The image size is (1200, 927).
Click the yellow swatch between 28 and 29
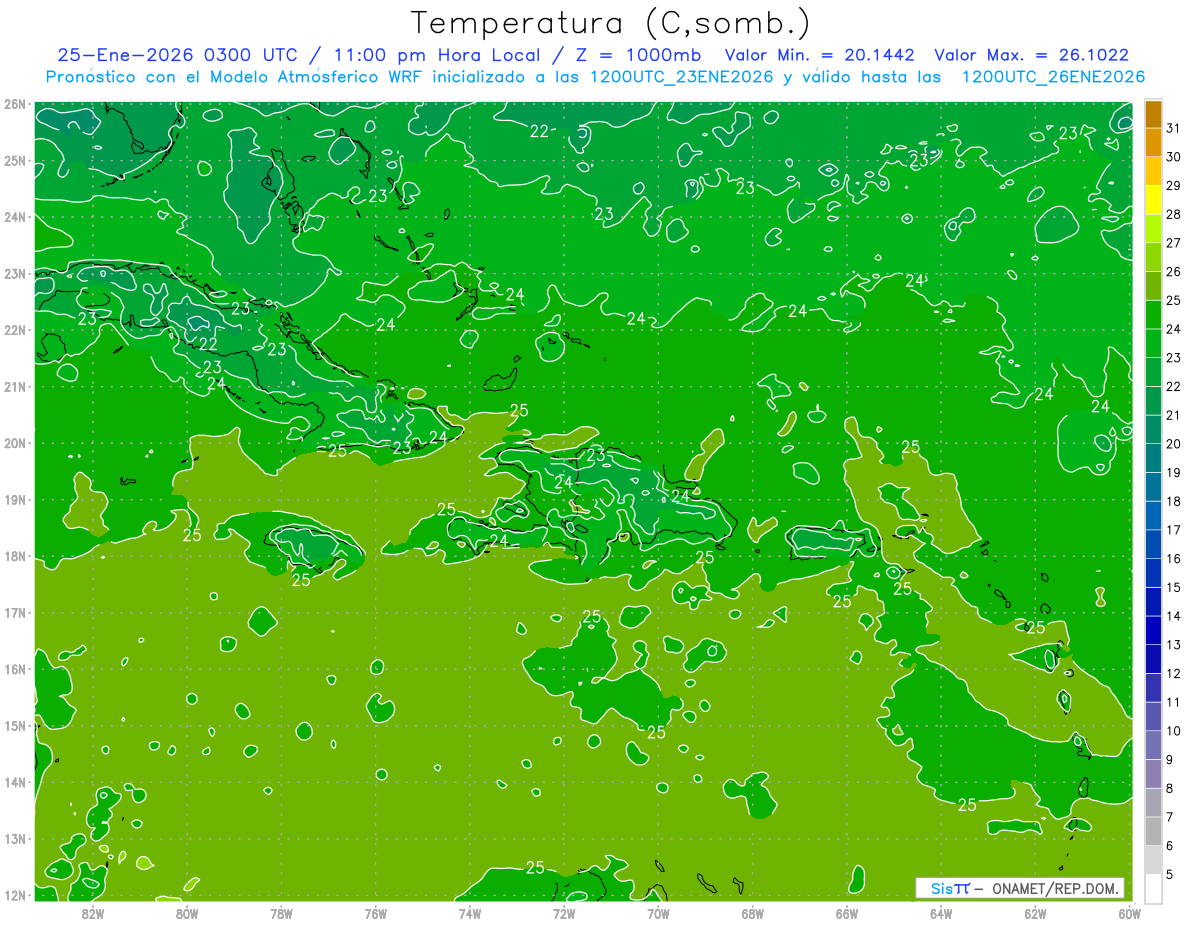click(x=1153, y=199)
